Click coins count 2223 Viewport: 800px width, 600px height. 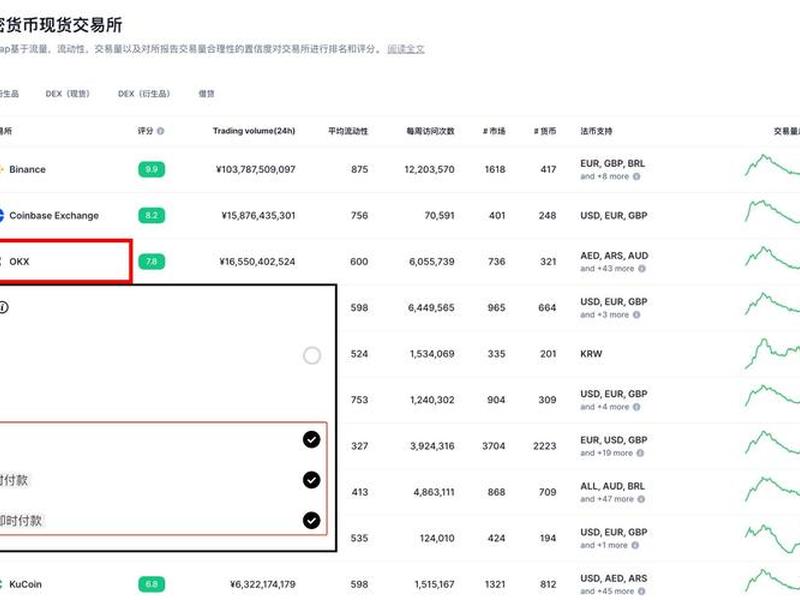pyautogui.click(x=544, y=446)
